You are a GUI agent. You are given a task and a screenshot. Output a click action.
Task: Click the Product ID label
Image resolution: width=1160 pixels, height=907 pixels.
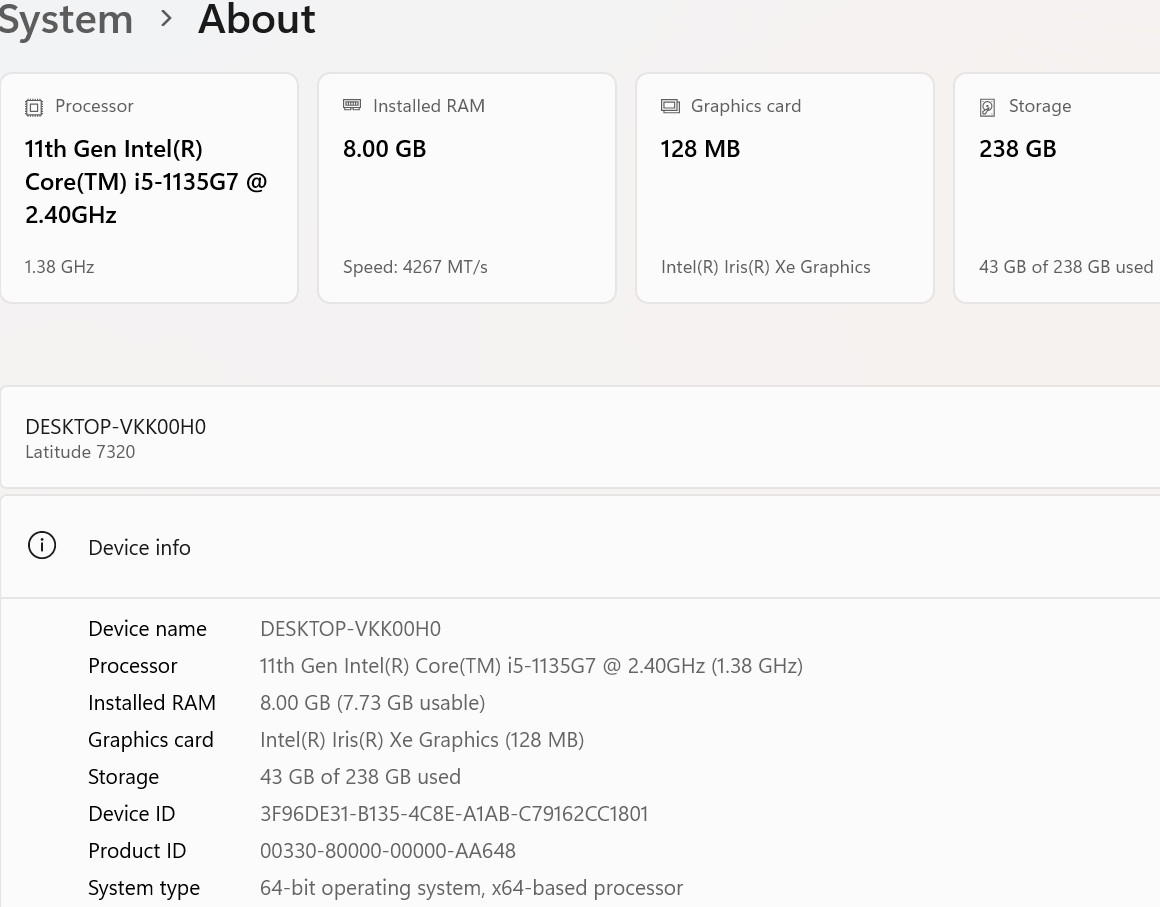tap(137, 851)
